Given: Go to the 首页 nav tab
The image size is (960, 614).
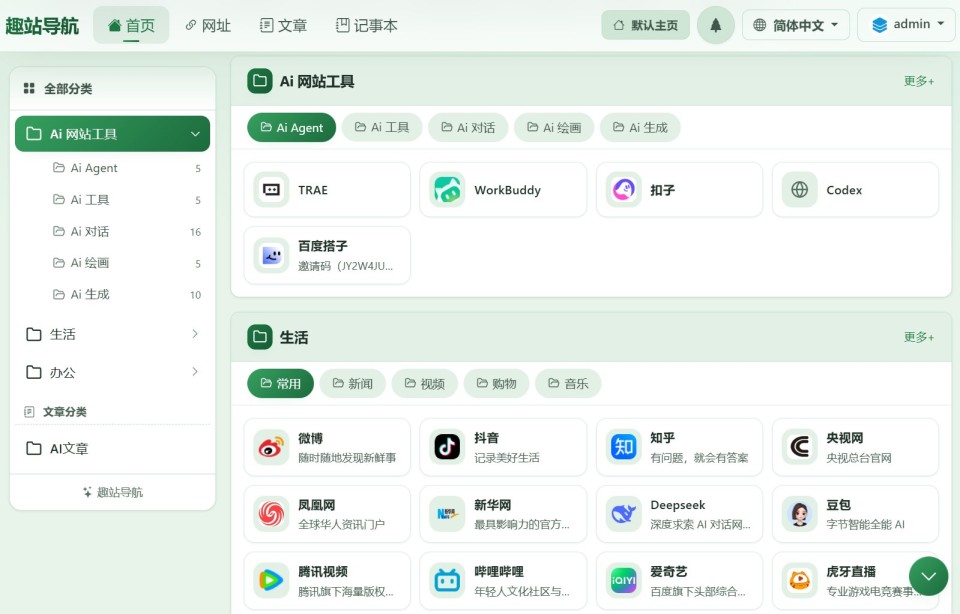Looking at the screenshot, I should point(131,25).
